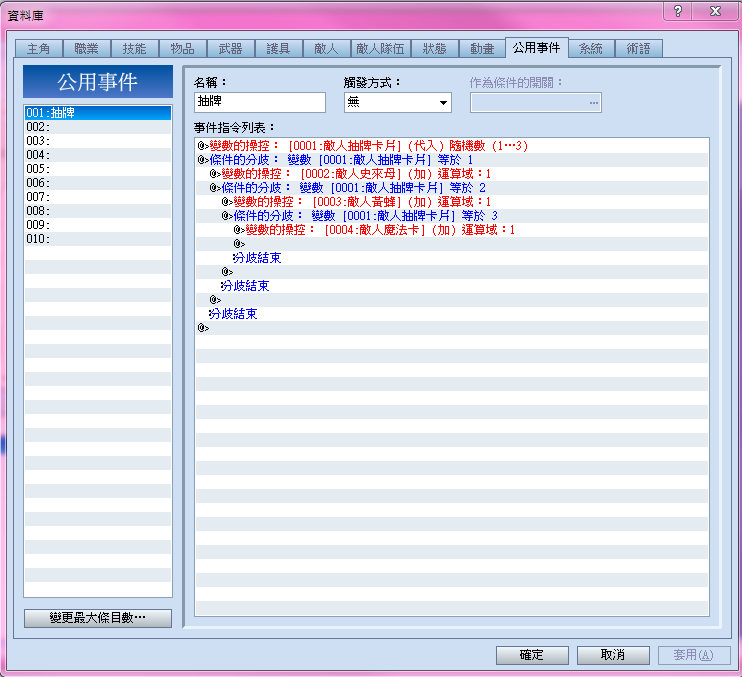Screen dimensions: 742x677
Task: Select list entry 009:
Action: [x=98, y=225]
